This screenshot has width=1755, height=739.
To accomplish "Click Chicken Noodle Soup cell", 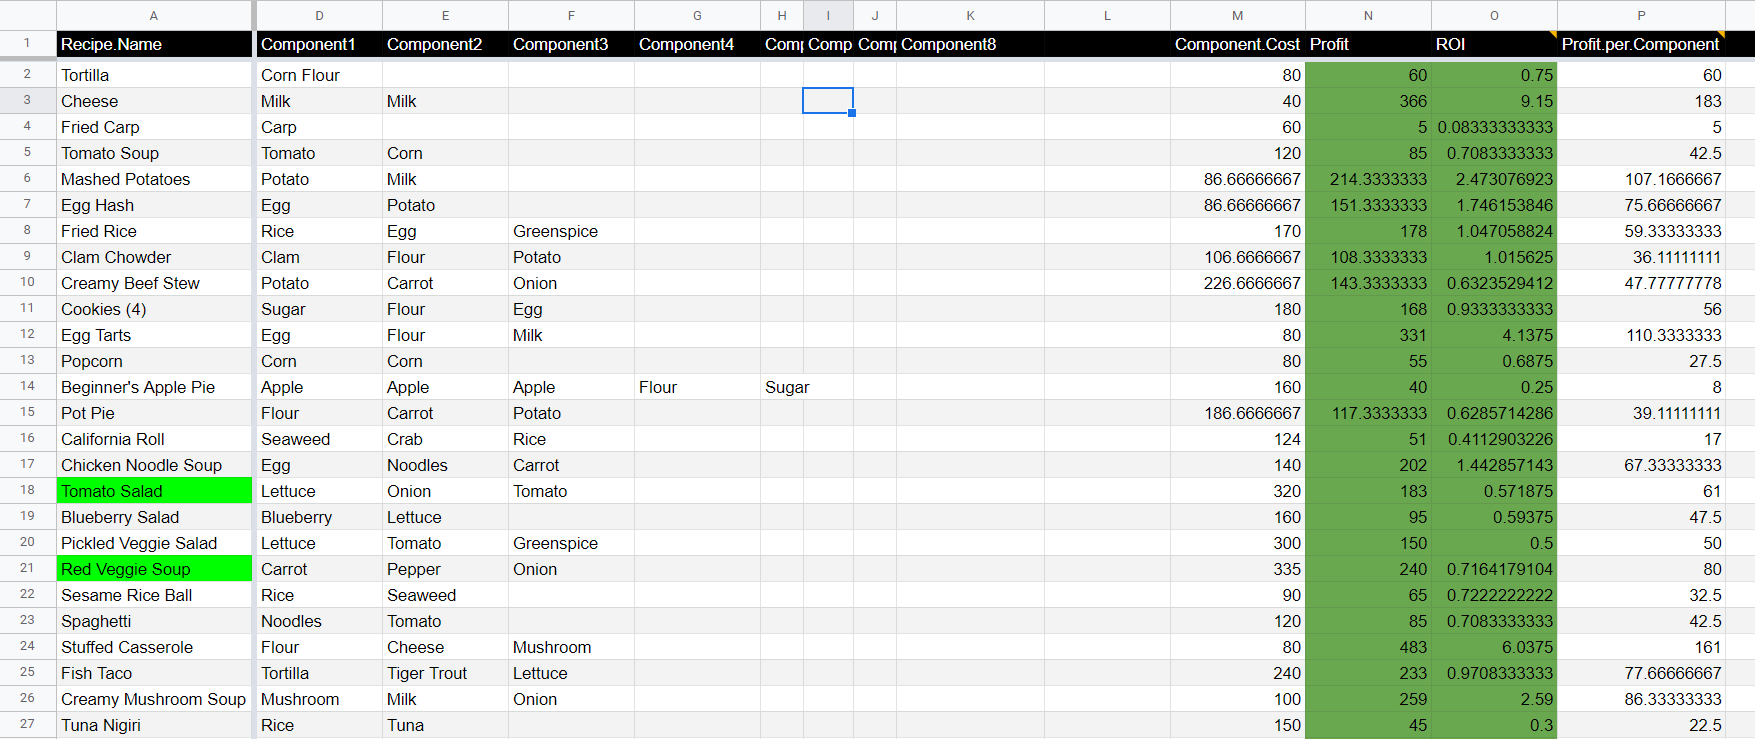I will click(x=154, y=465).
